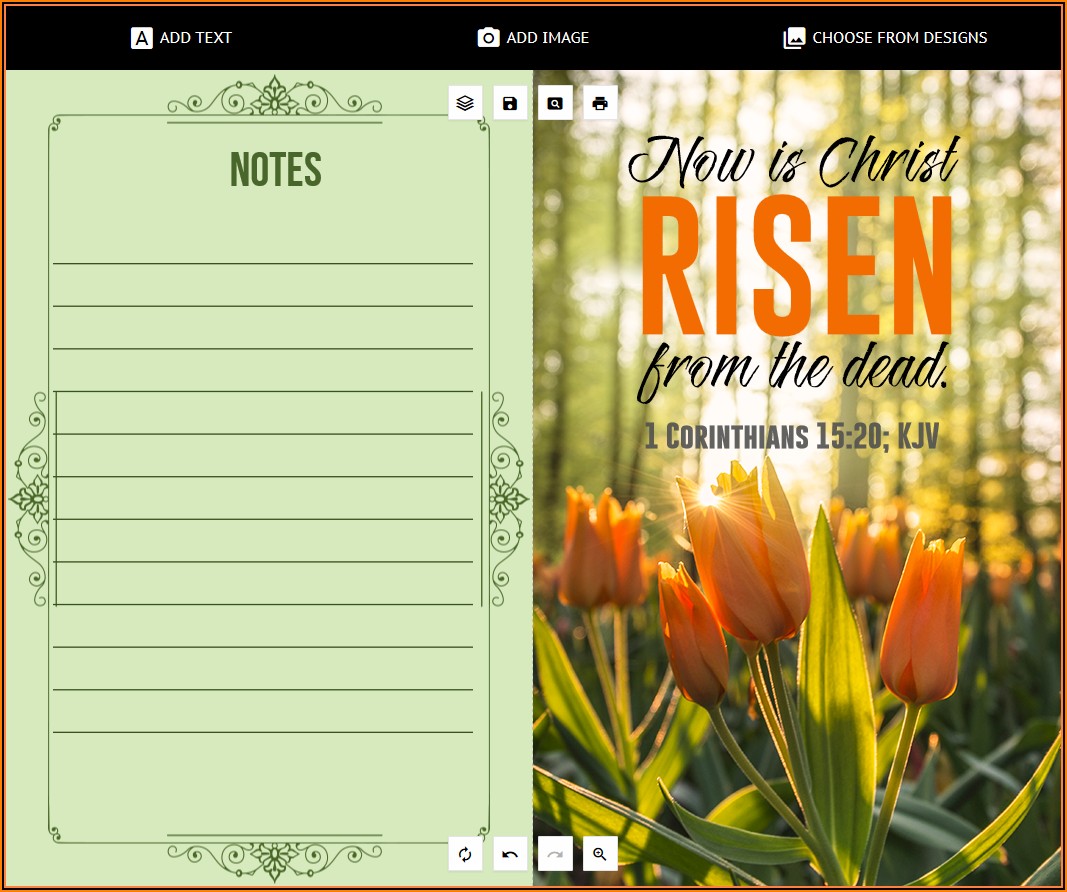Click the camera icon beside Add Image

click(x=488, y=38)
